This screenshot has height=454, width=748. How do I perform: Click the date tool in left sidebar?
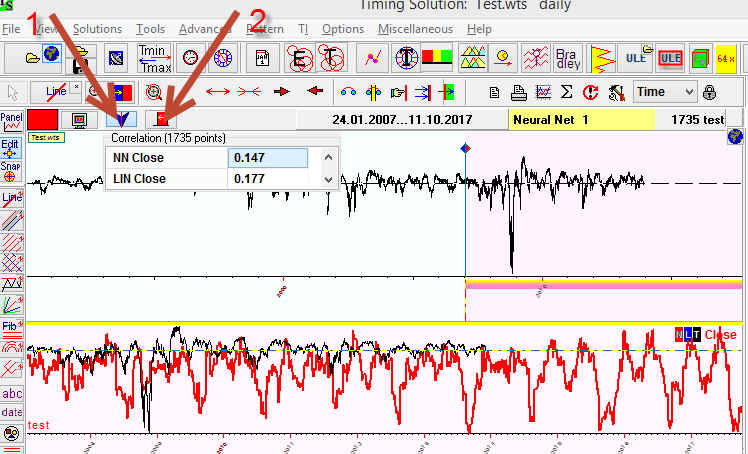[x=12, y=412]
